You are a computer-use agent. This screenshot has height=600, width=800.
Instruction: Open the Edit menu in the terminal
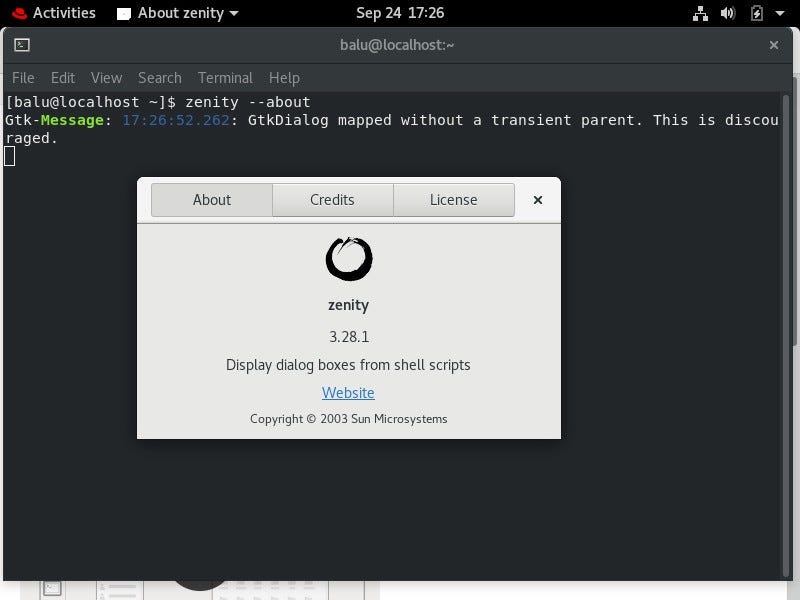pyautogui.click(x=62, y=78)
